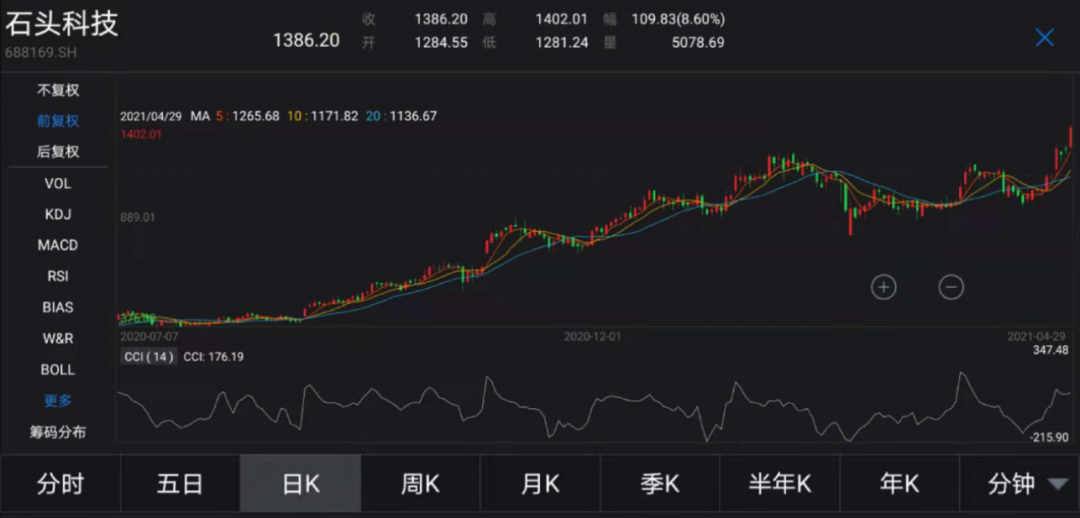Open 更多 for more indicators
This screenshot has width=1080, height=518.
click(58, 401)
